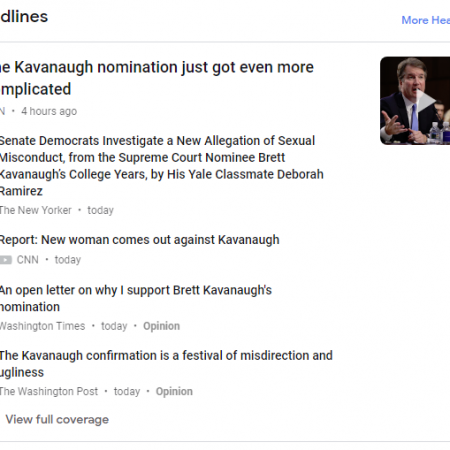Click View full coverage

[57, 419]
